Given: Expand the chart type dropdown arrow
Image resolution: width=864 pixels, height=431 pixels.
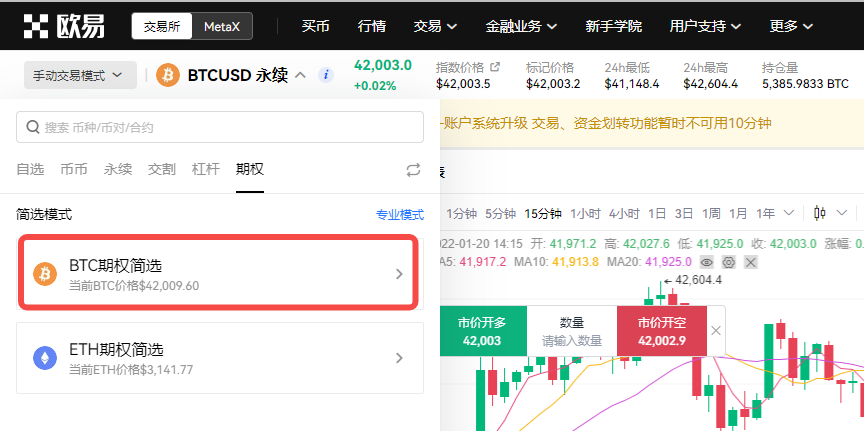Looking at the screenshot, I should click(841, 213).
